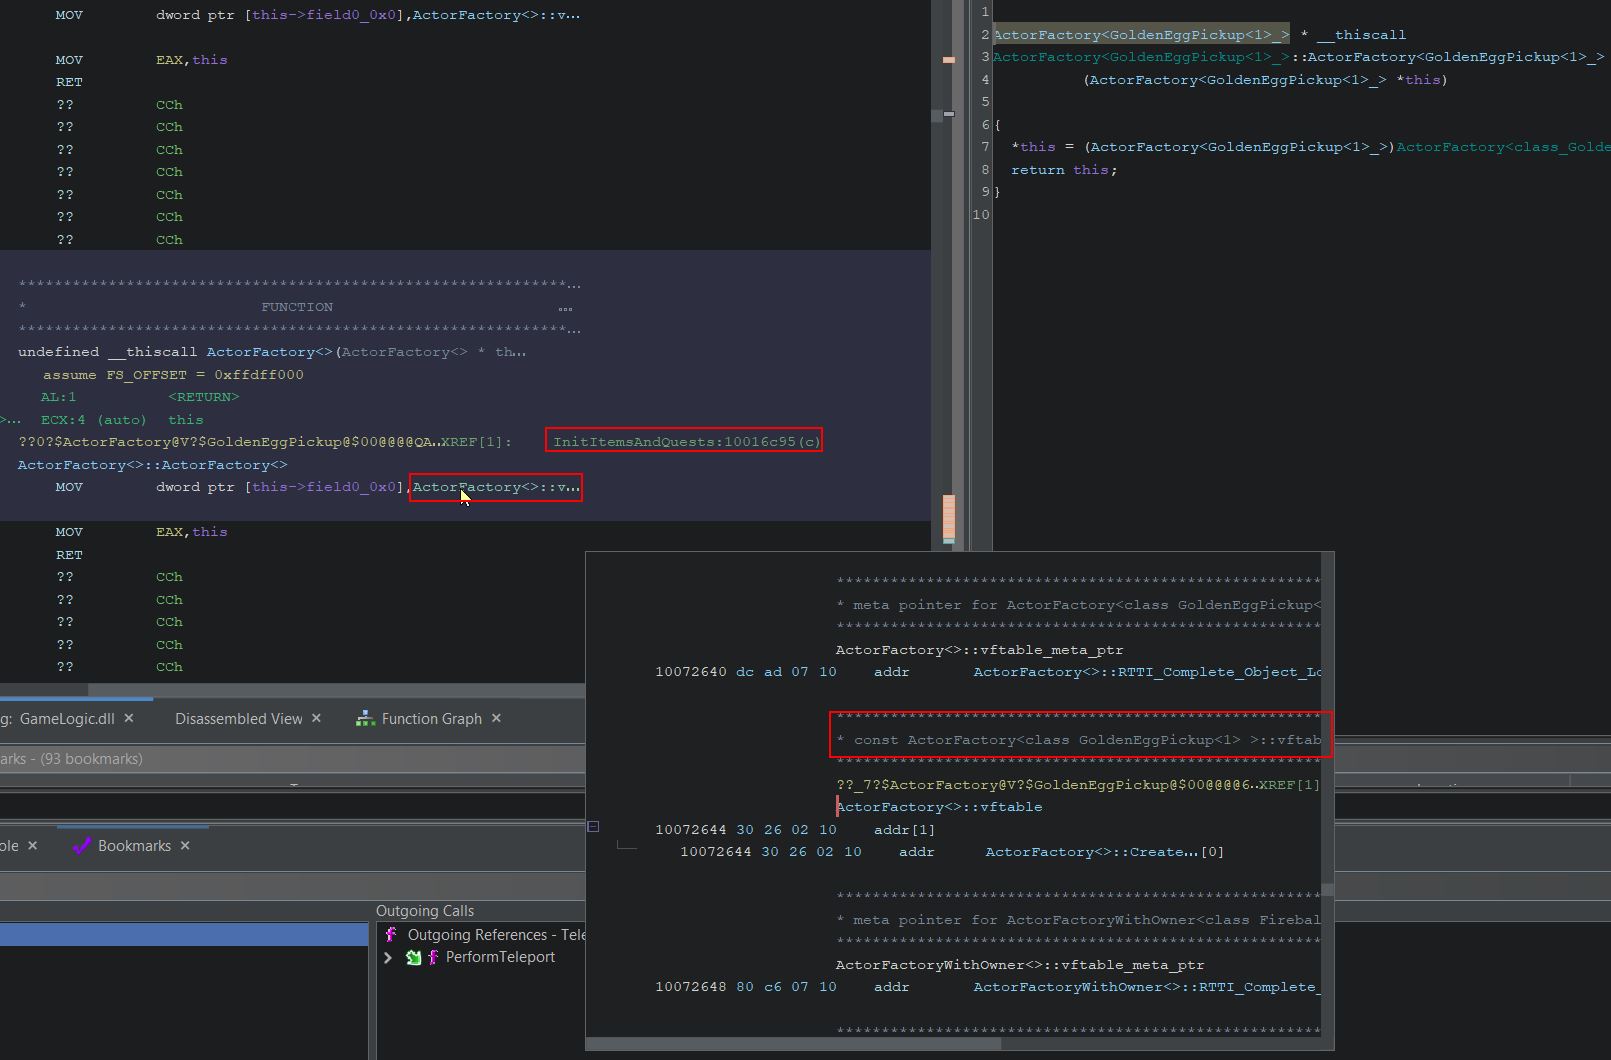Click the function icon beside Outgoing References
The height and width of the screenshot is (1060, 1611).
point(391,935)
